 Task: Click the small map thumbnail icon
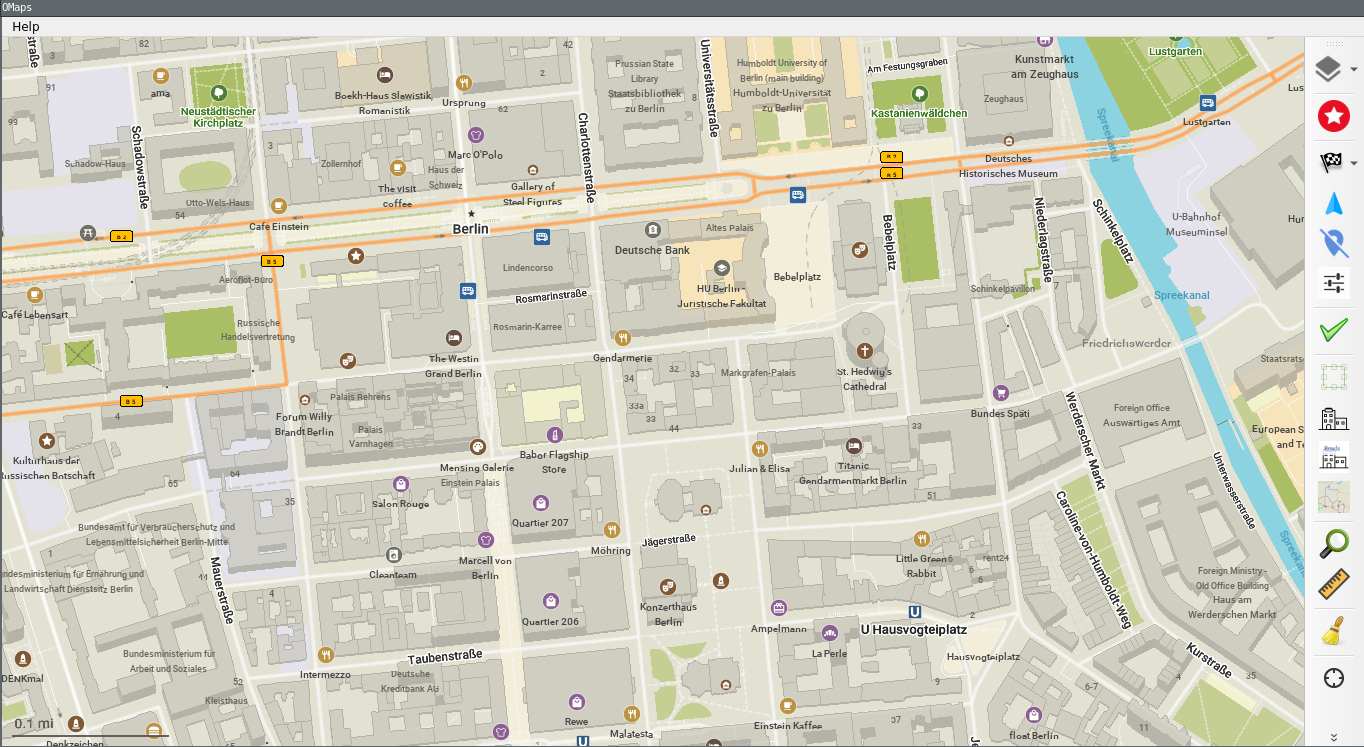[1333, 497]
